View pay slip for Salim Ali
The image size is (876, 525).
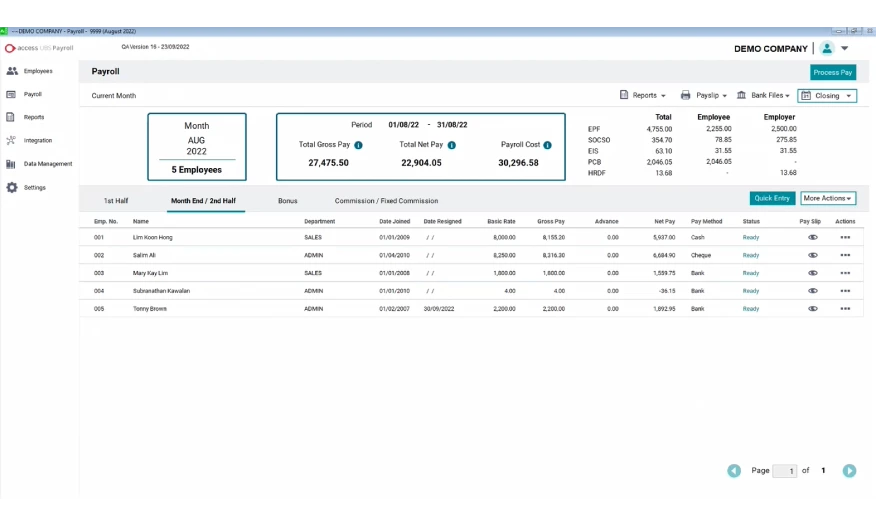coord(812,255)
